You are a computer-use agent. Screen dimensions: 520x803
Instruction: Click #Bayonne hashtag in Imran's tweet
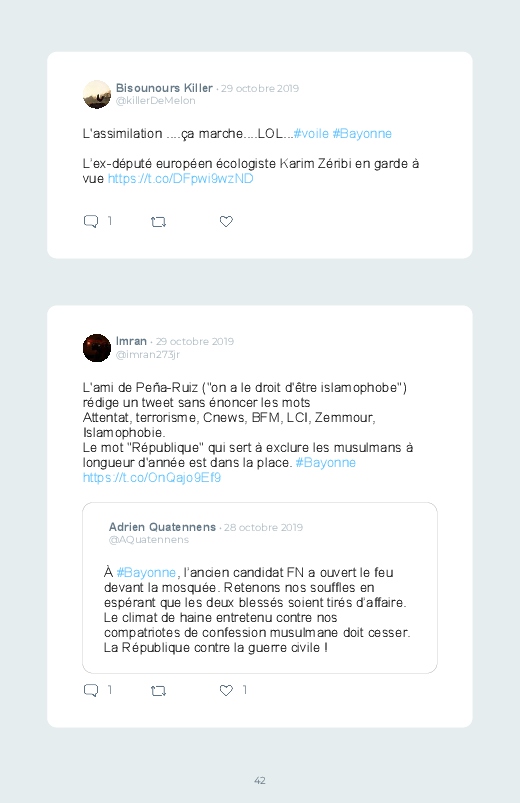click(x=325, y=463)
